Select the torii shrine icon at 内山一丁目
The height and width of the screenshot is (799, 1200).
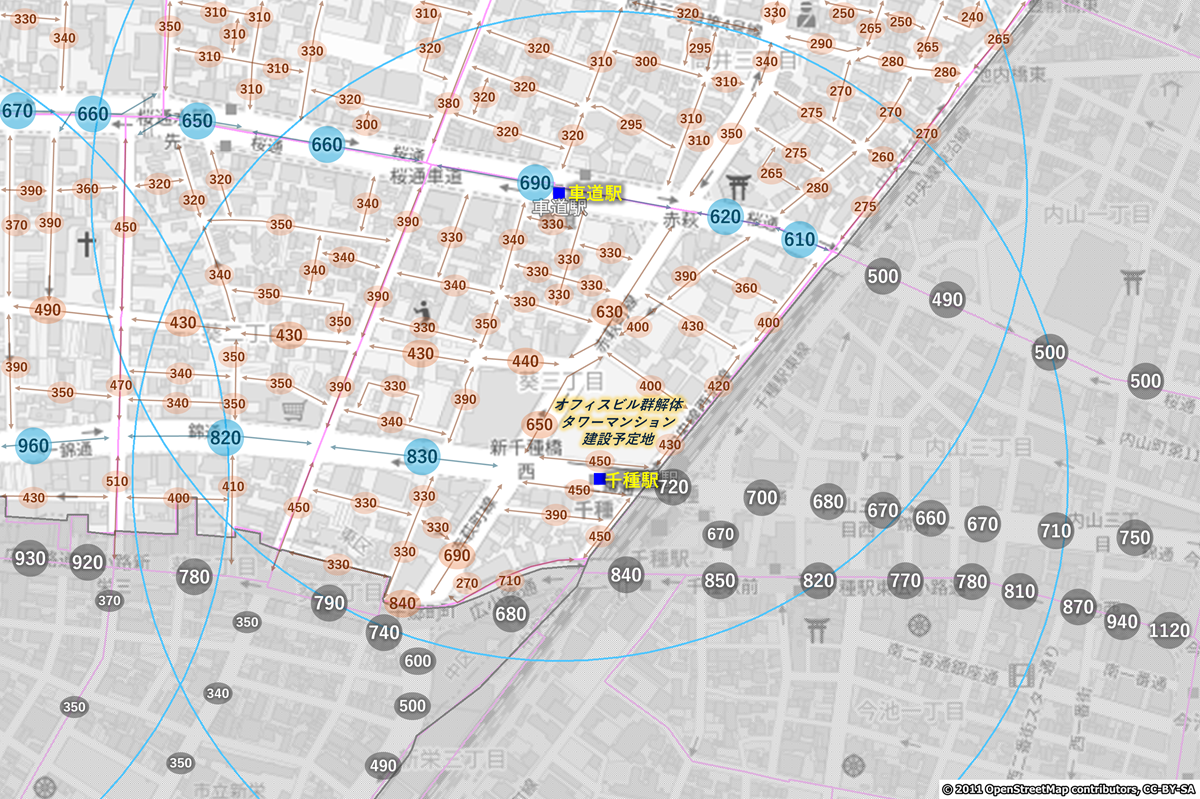coord(1134,279)
